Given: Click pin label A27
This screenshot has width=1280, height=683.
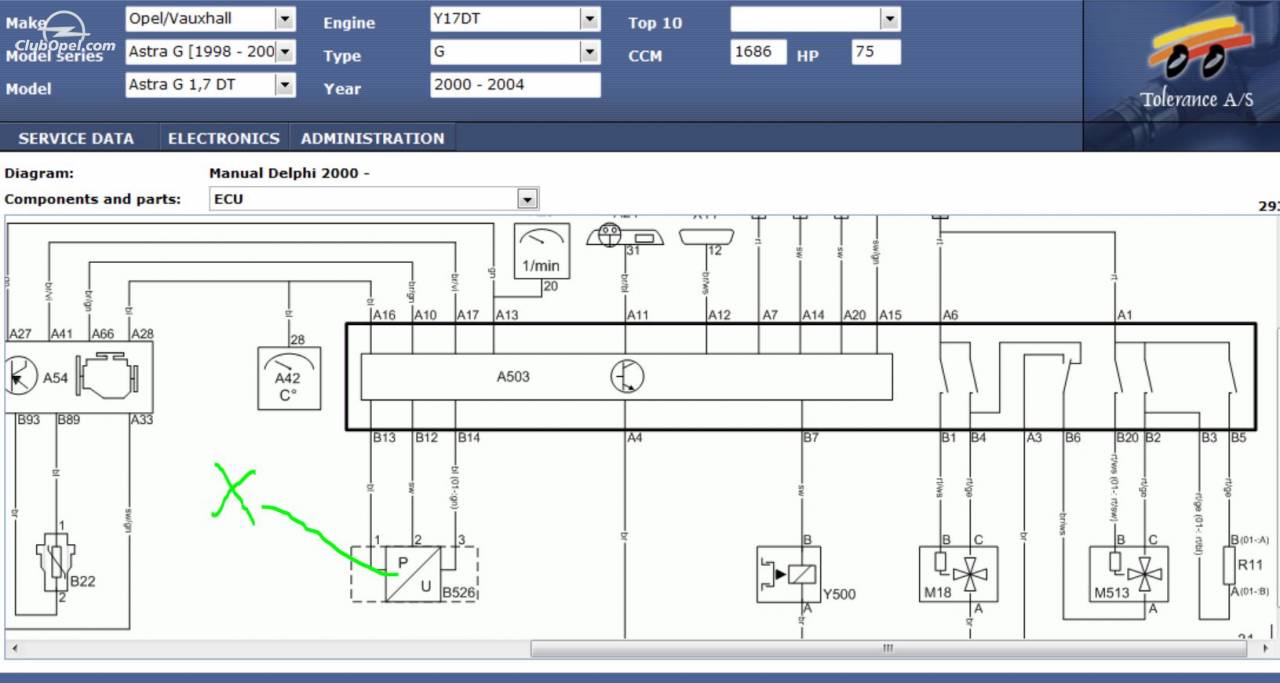Looking at the screenshot, I should [x=20, y=334].
